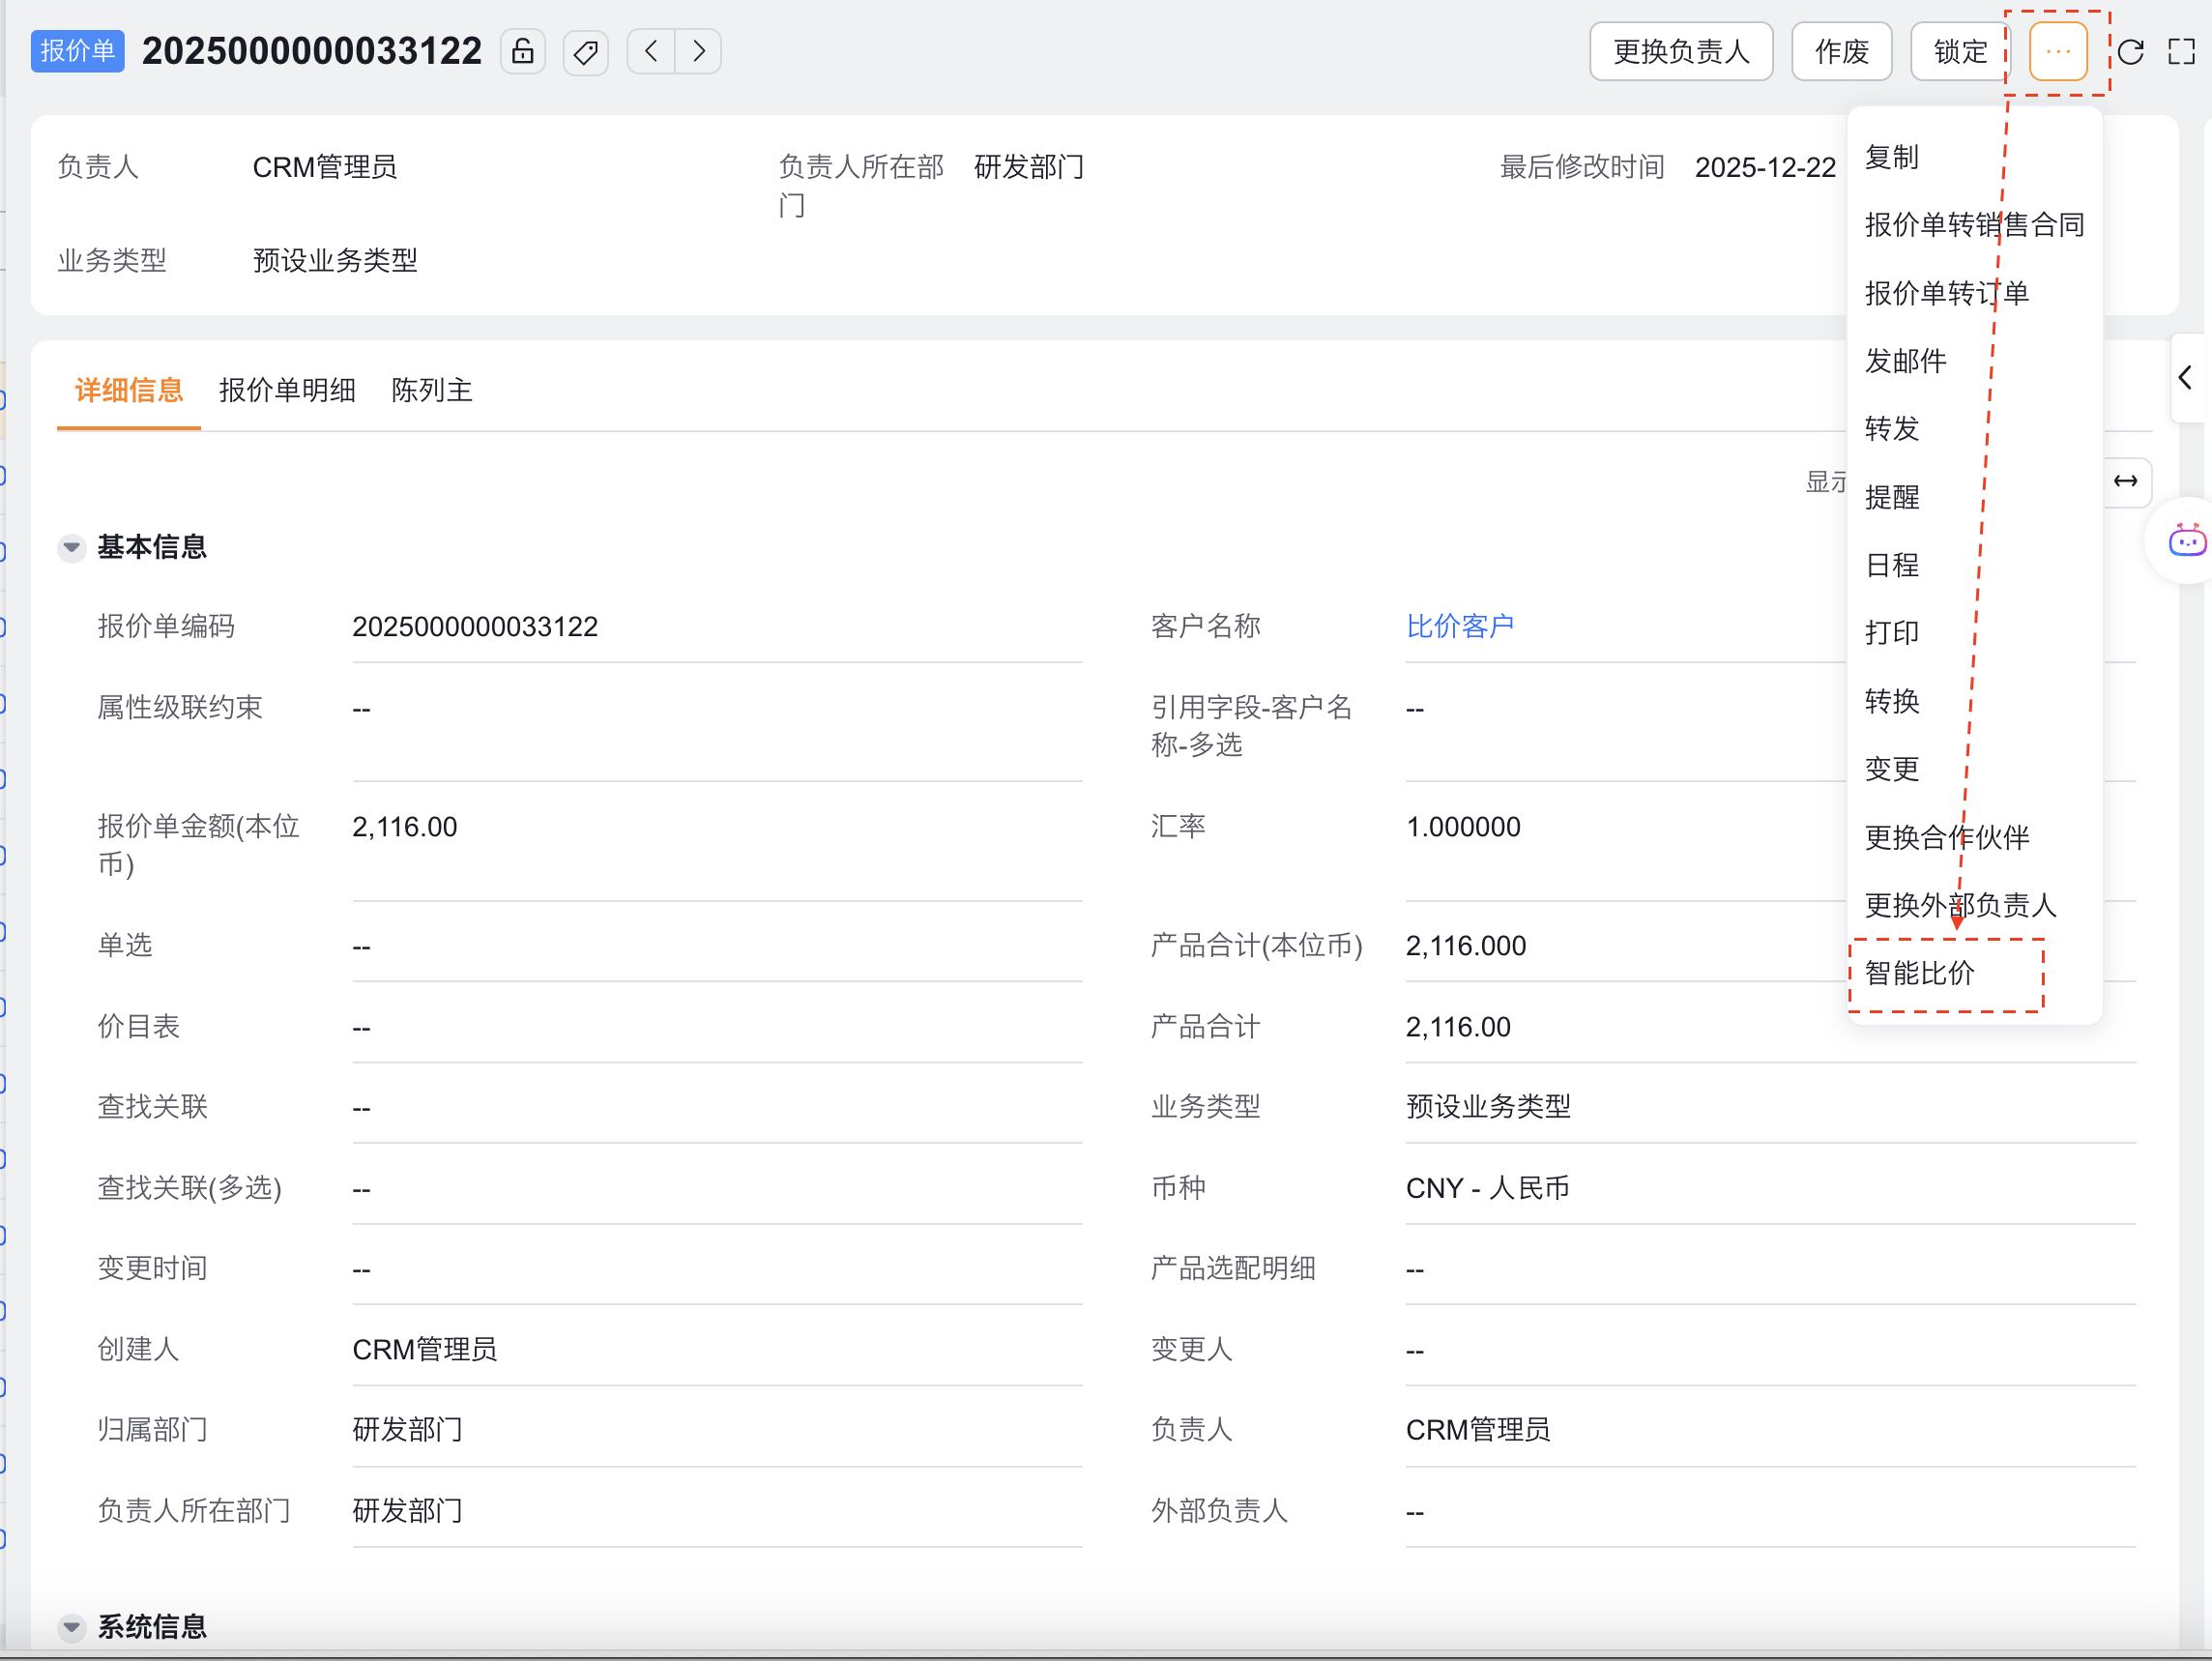
Task: Open the AI assistant robot icon
Action: pos(2185,541)
